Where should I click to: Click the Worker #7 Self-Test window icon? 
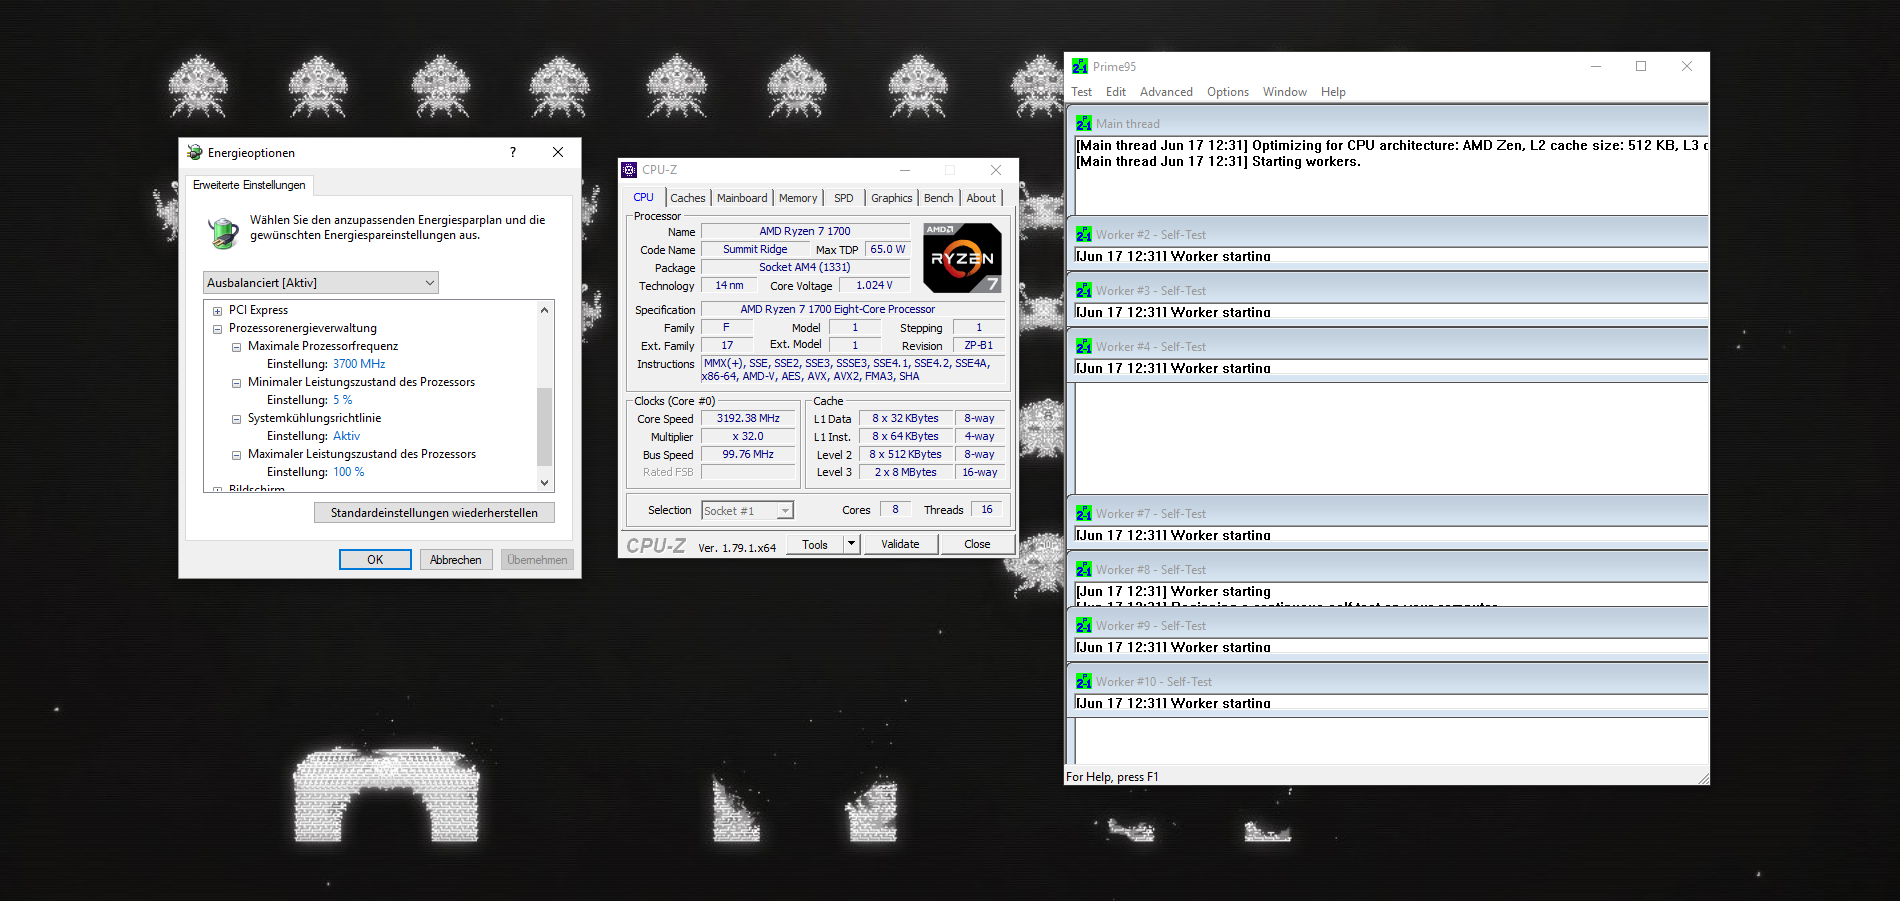[1084, 514]
